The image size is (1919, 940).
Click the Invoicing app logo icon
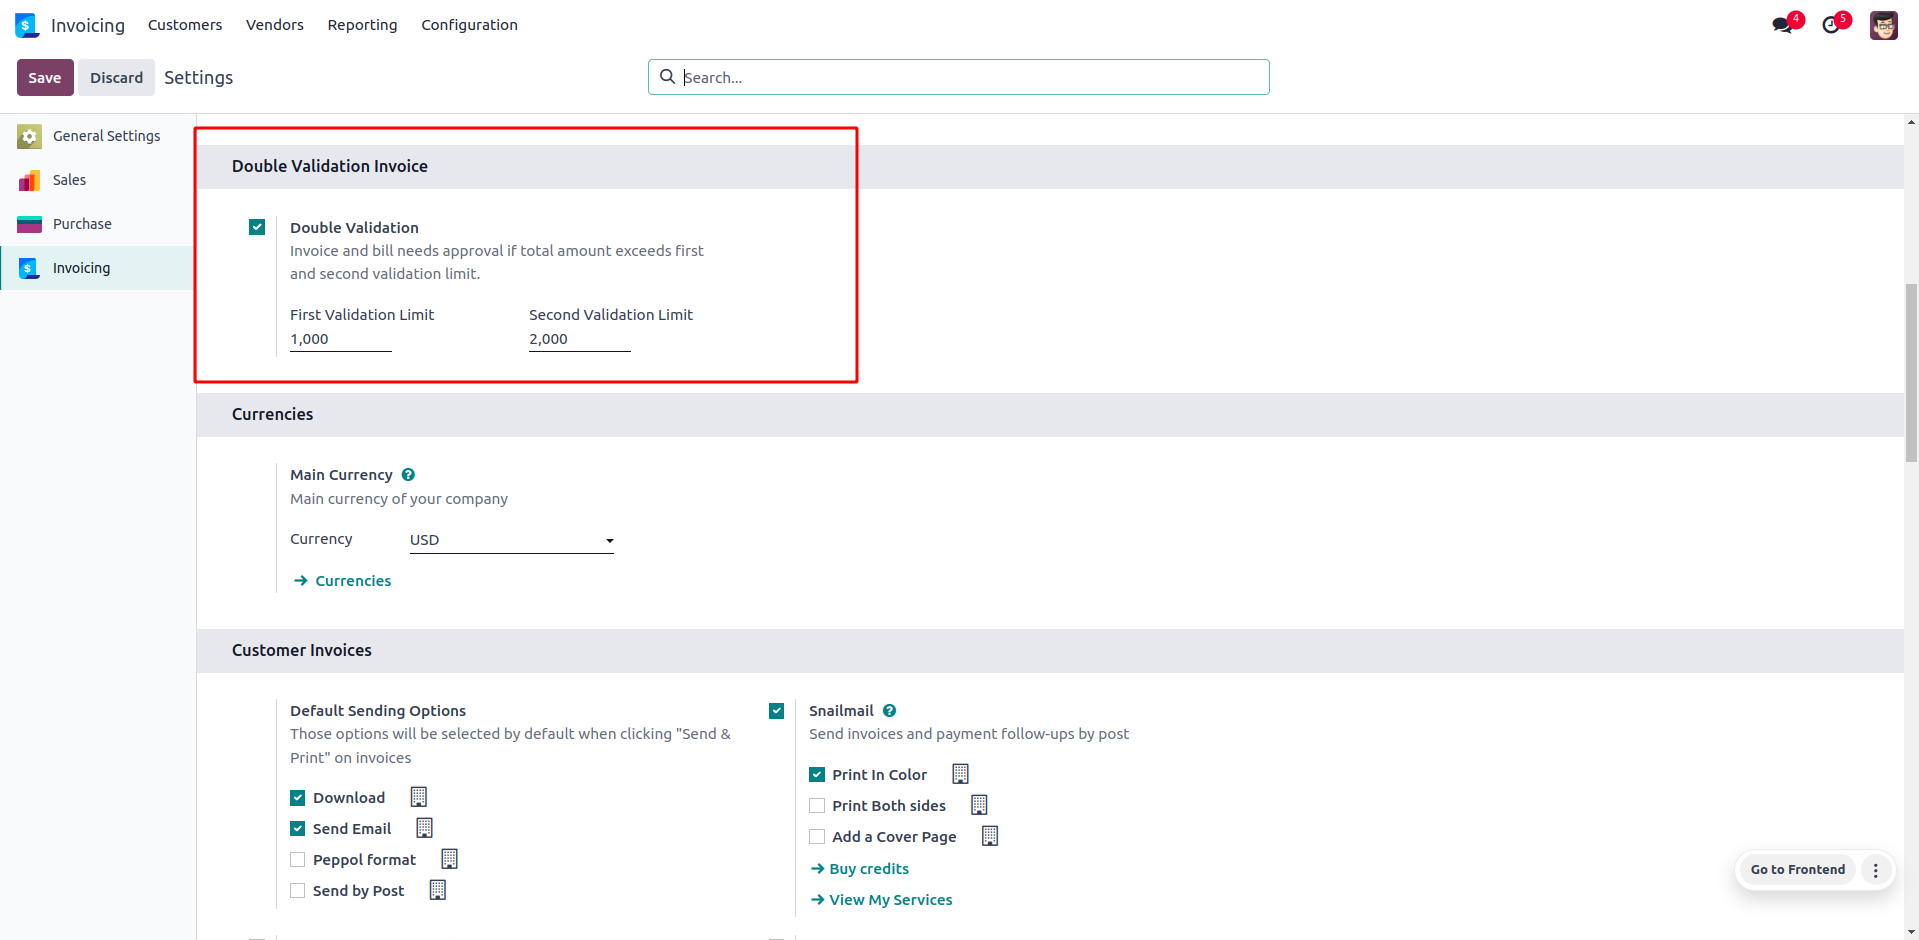coord(27,25)
